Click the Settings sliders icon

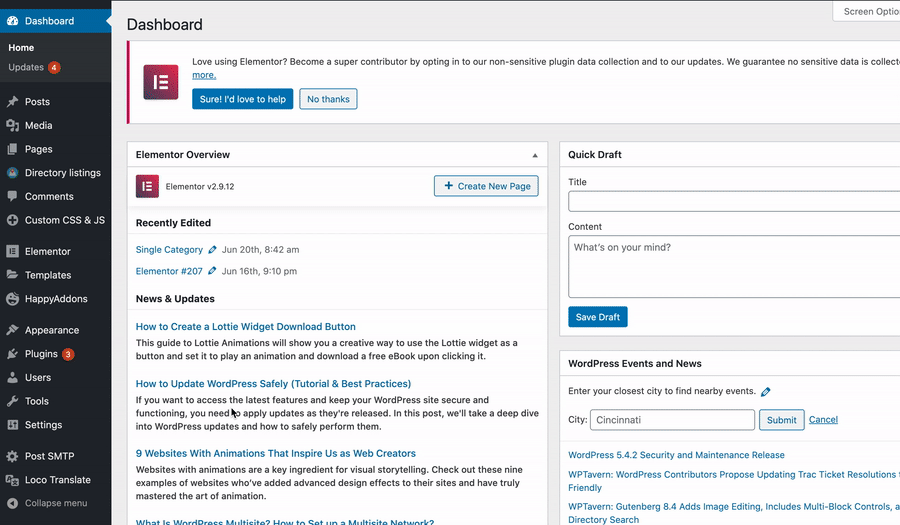(13, 425)
